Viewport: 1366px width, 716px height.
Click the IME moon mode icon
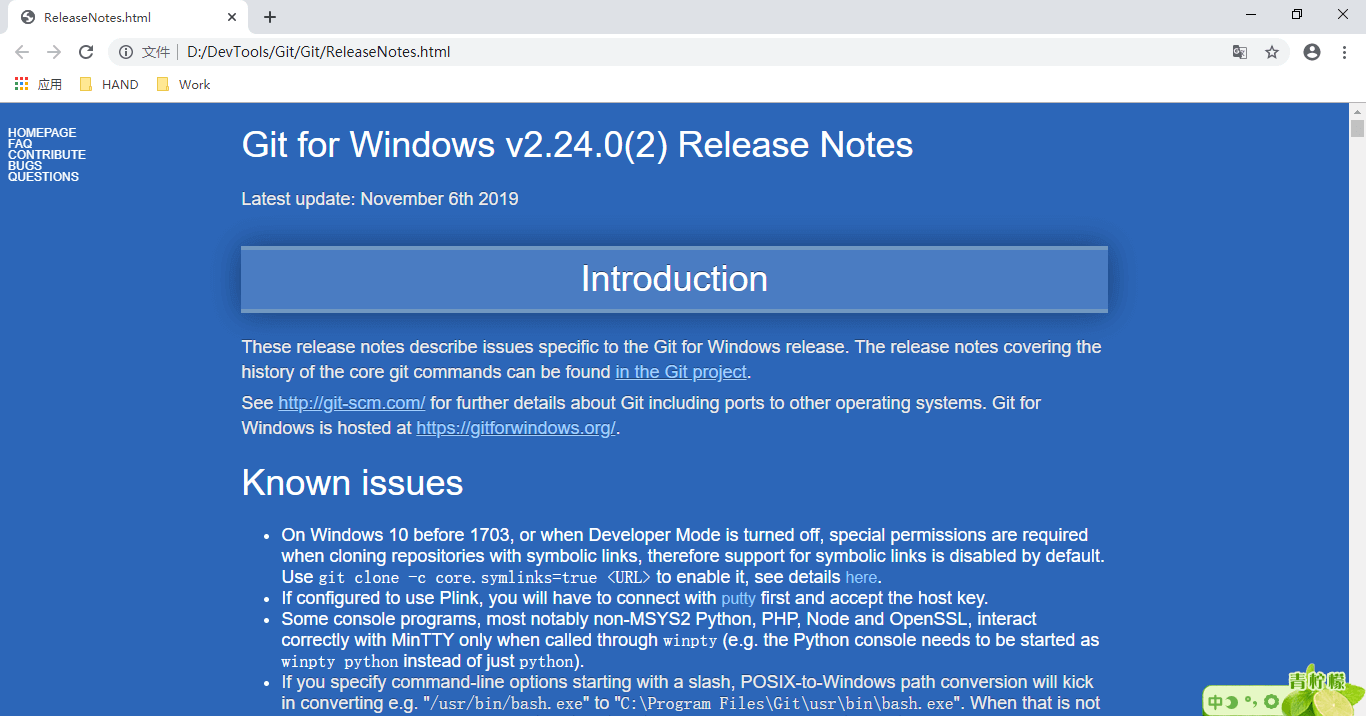pyautogui.click(x=1232, y=702)
